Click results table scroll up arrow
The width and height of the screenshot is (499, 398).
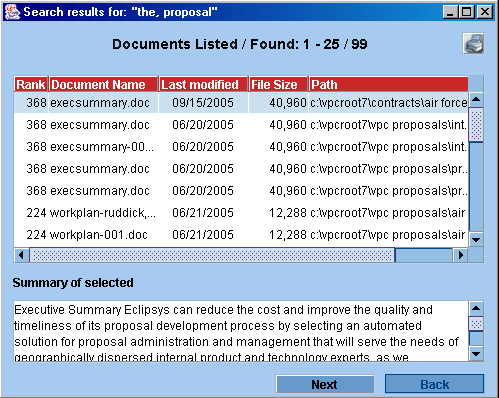476,99
